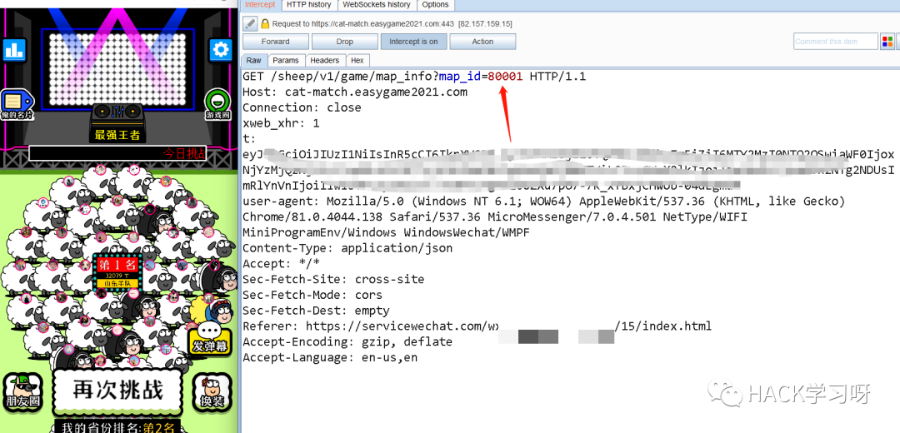Click the Accept-Encoding: gzip, deflate line
The image size is (900, 433).
point(347,342)
